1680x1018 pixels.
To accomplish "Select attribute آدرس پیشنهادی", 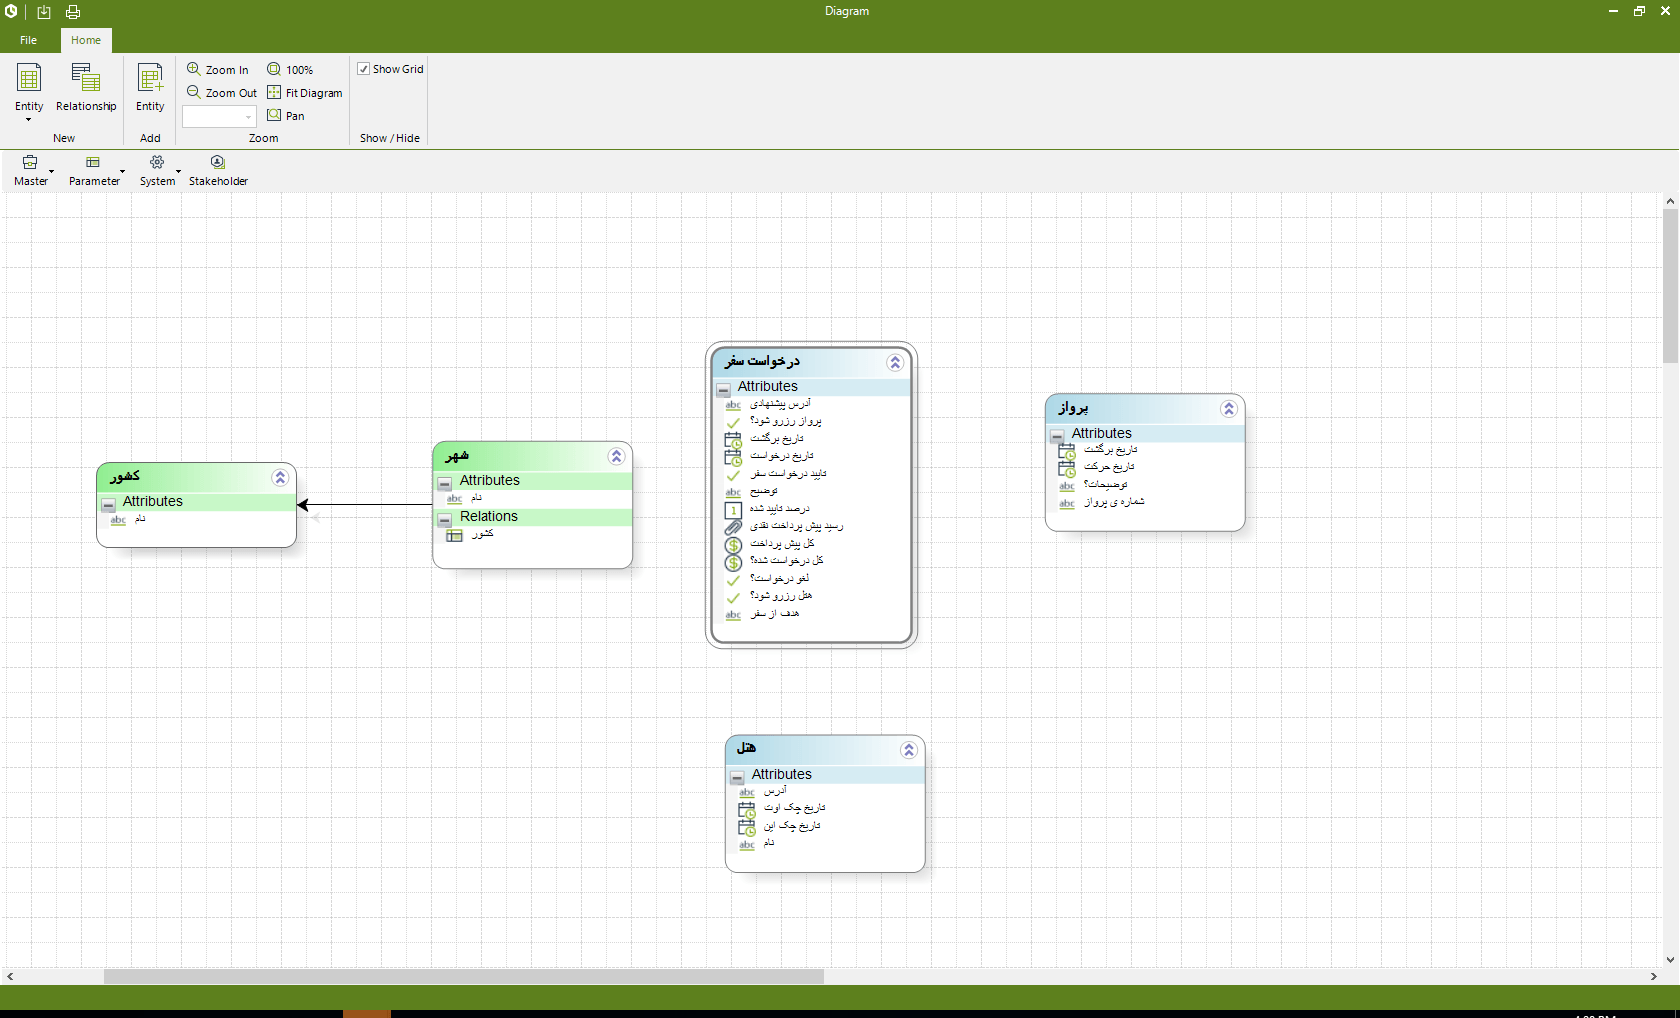I will click(x=780, y=404).
